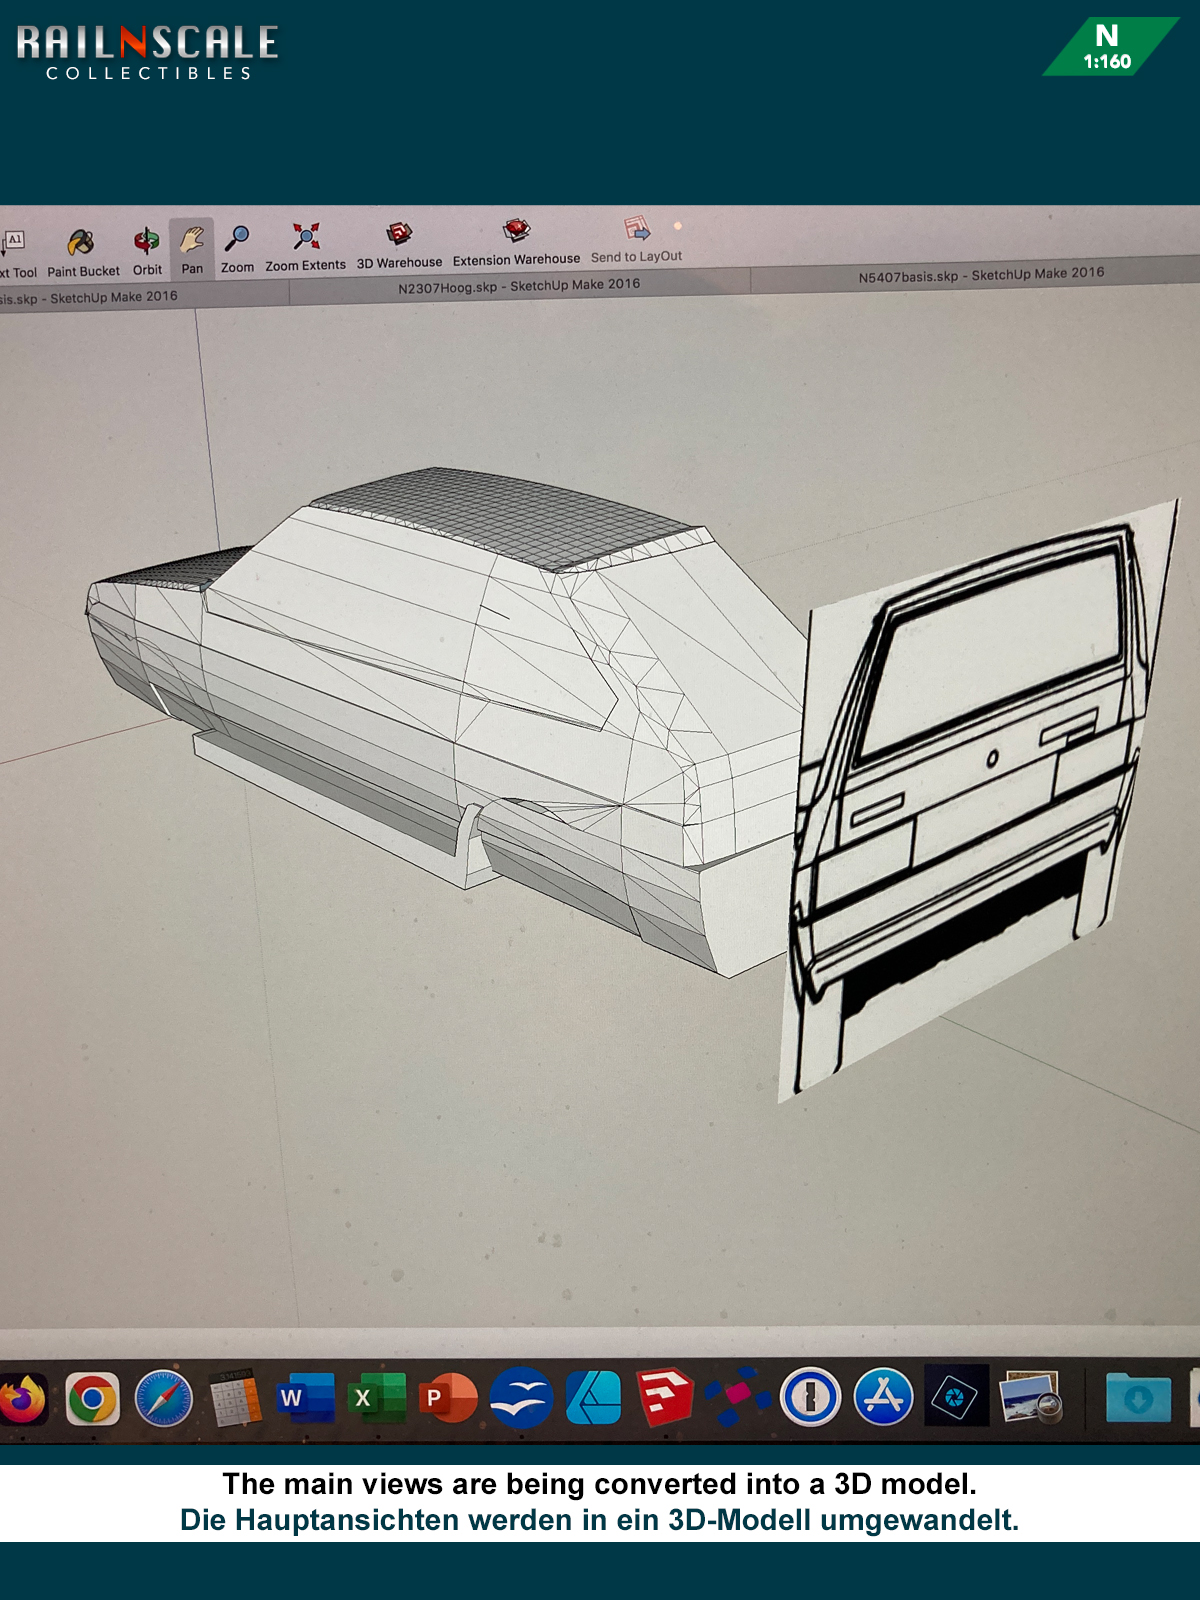Viewport: 1200px width, 1600px height.
Task: Click the Zoom Extents tool
Action: pyautogui.click(x=306, y=238)
